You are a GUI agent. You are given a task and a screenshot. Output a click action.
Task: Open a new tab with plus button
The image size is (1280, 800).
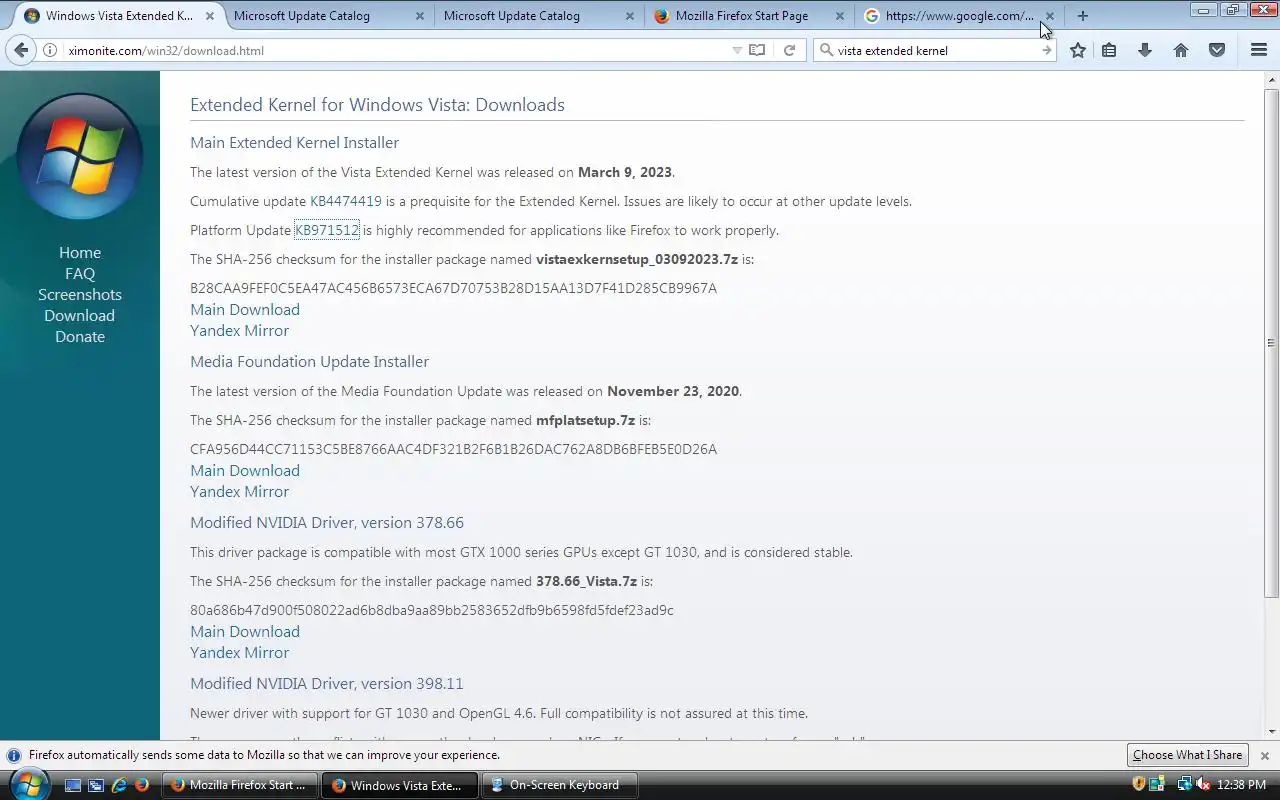1082,15
